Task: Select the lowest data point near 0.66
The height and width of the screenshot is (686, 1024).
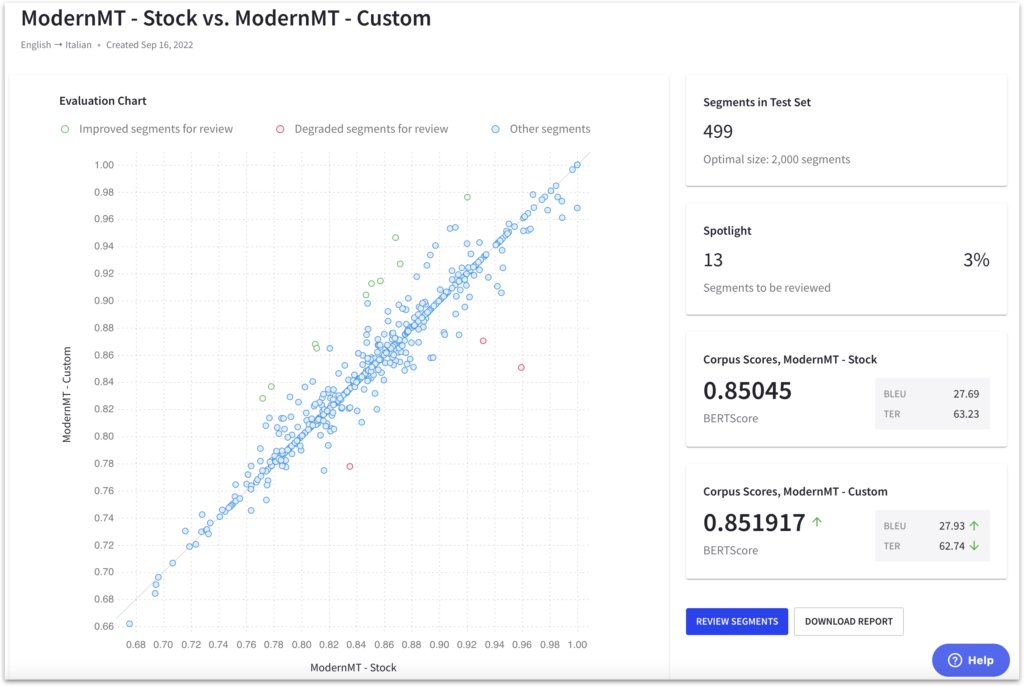Action: [129, 624]
